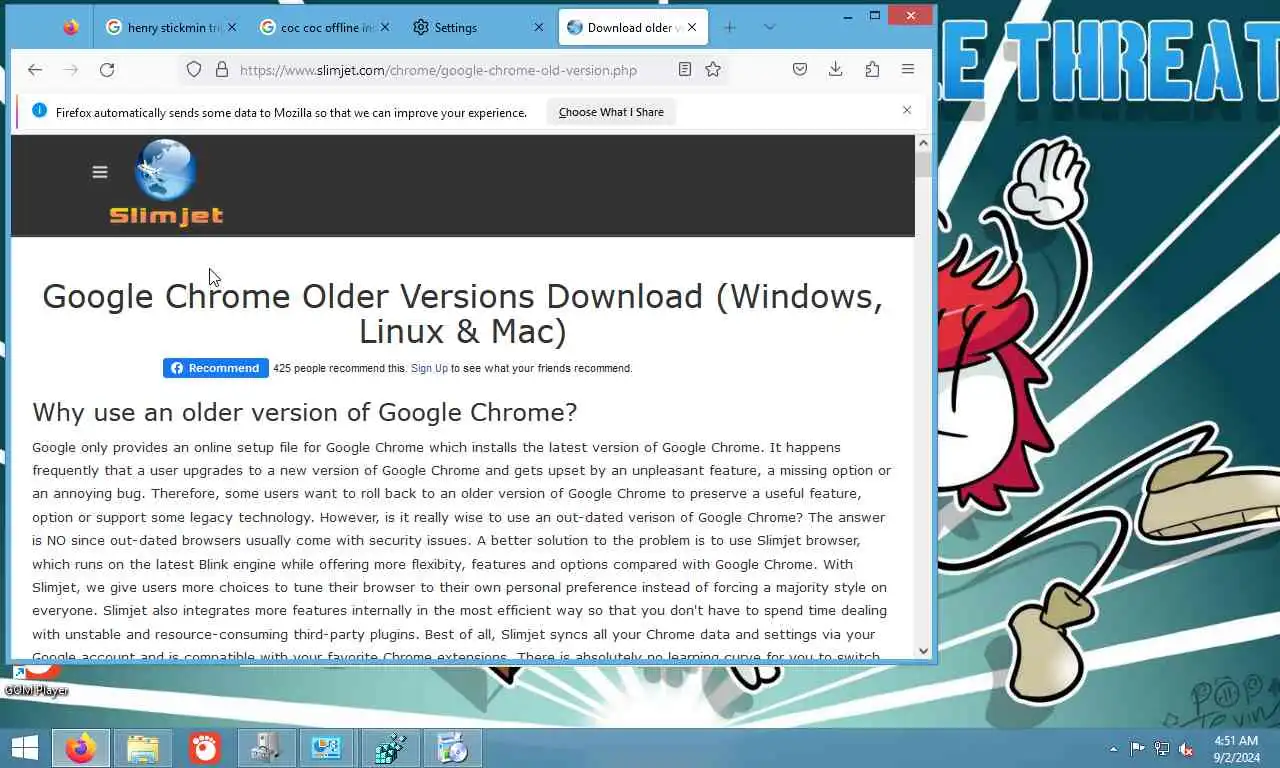Toggle Reader View in address bar
The image size is (1280, 768).
[685, 69]
